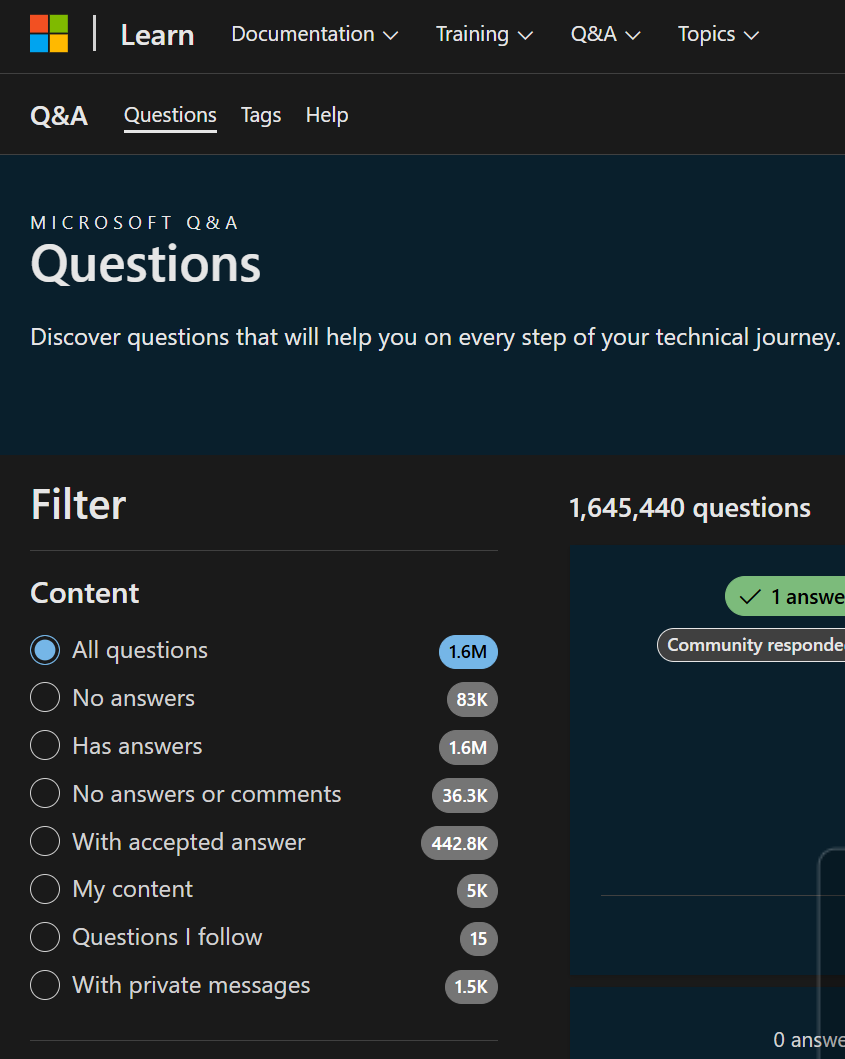
Task: Click the 1.6M badge beside Has answers
Action: point(468,748)
